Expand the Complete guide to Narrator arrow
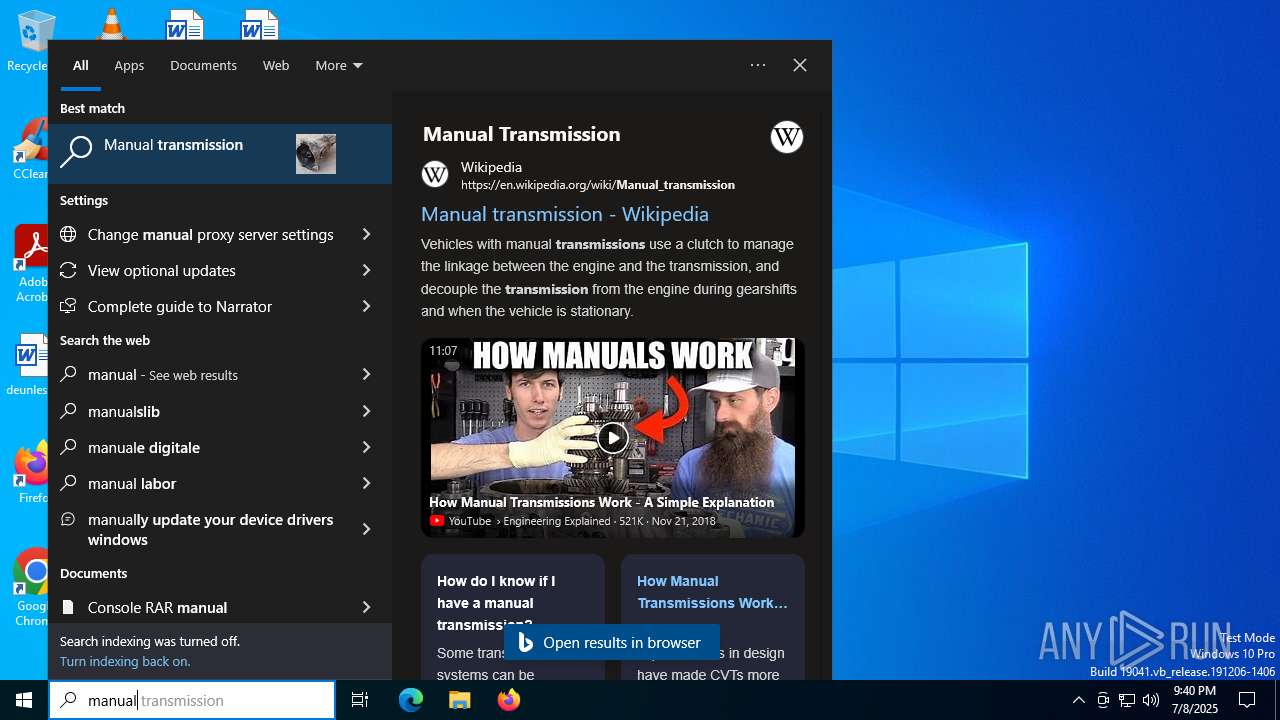 [366, 306]
